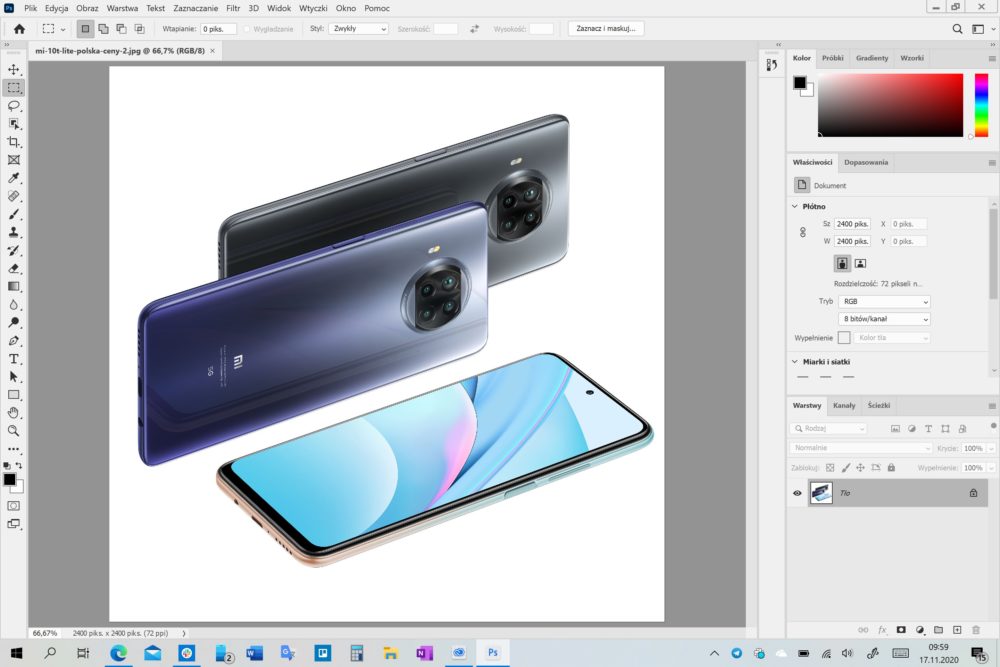Open the Kolor panel options menu

click(992, 58)
